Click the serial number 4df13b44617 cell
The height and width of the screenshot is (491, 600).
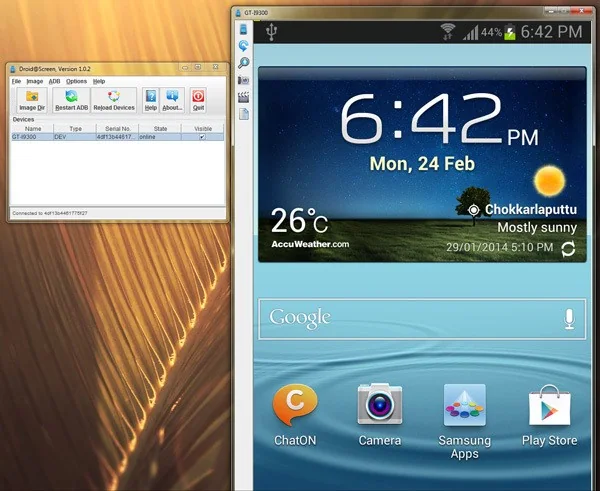(x=117, y=137)
